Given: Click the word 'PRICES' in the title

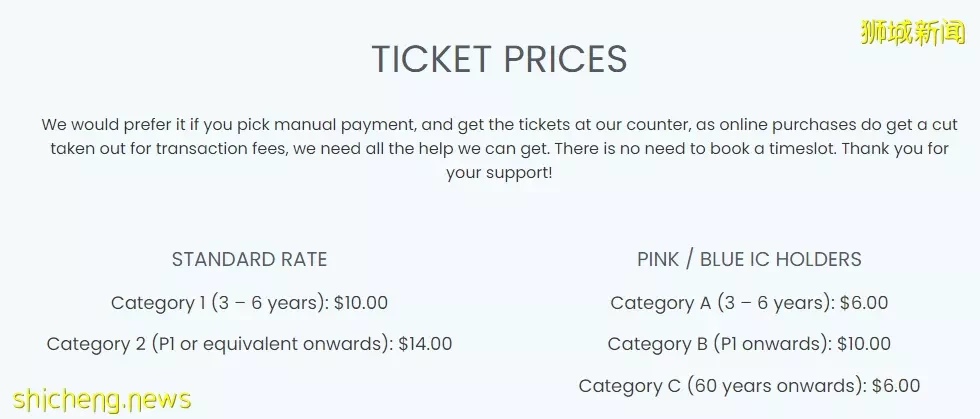Looking at the screenshot, I should click(566, 59).
